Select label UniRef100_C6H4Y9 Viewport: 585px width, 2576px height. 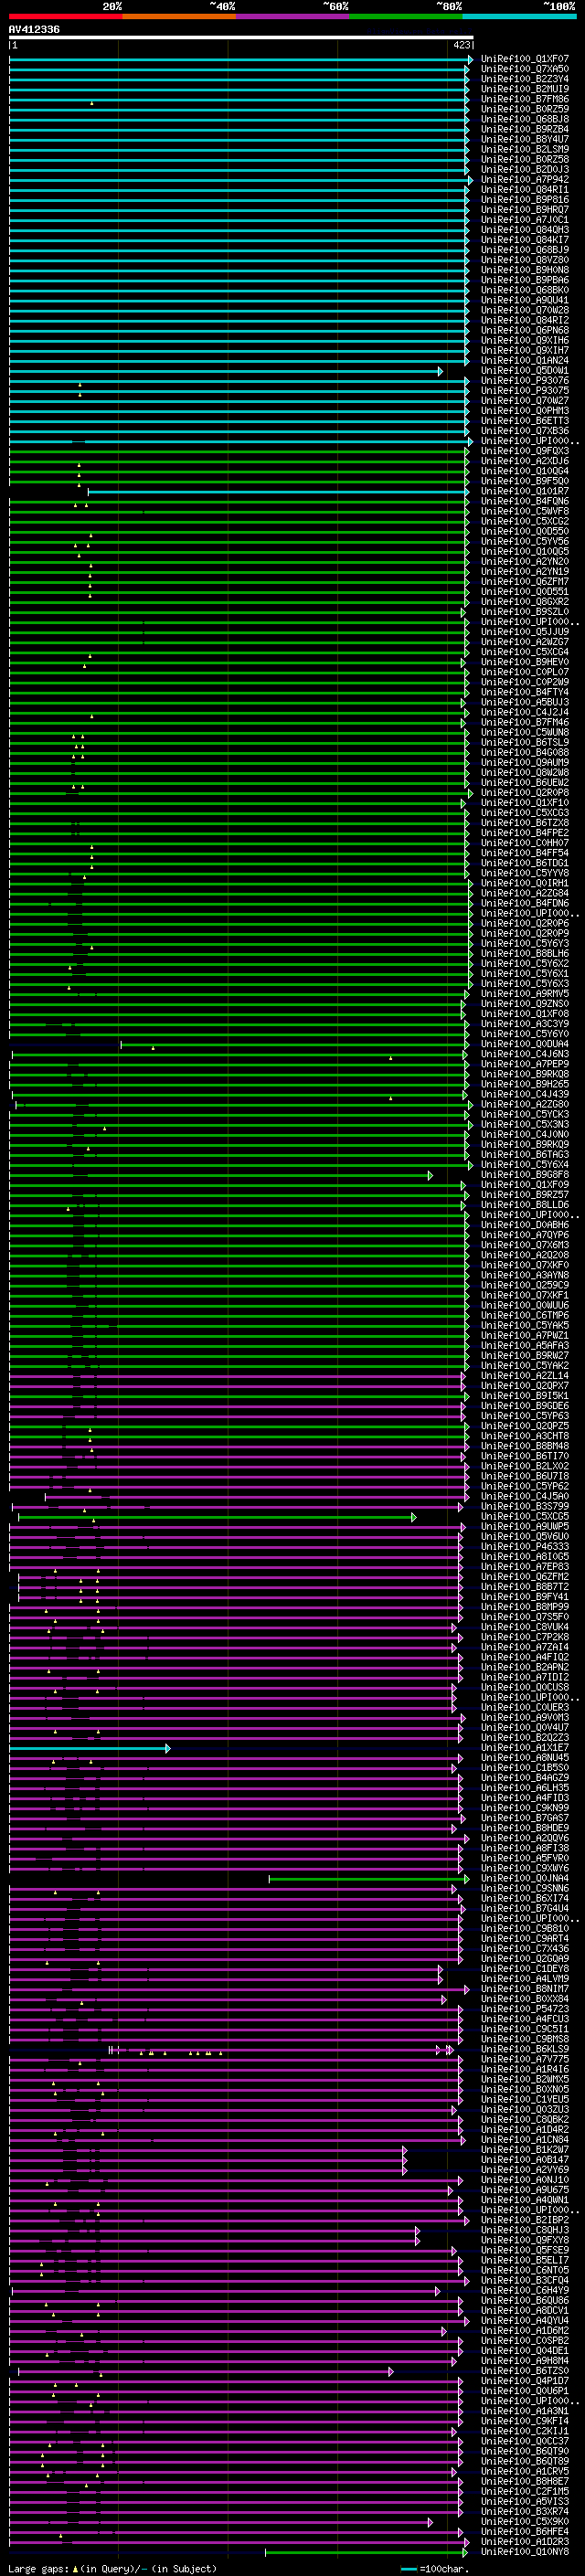coord(525,2290)
